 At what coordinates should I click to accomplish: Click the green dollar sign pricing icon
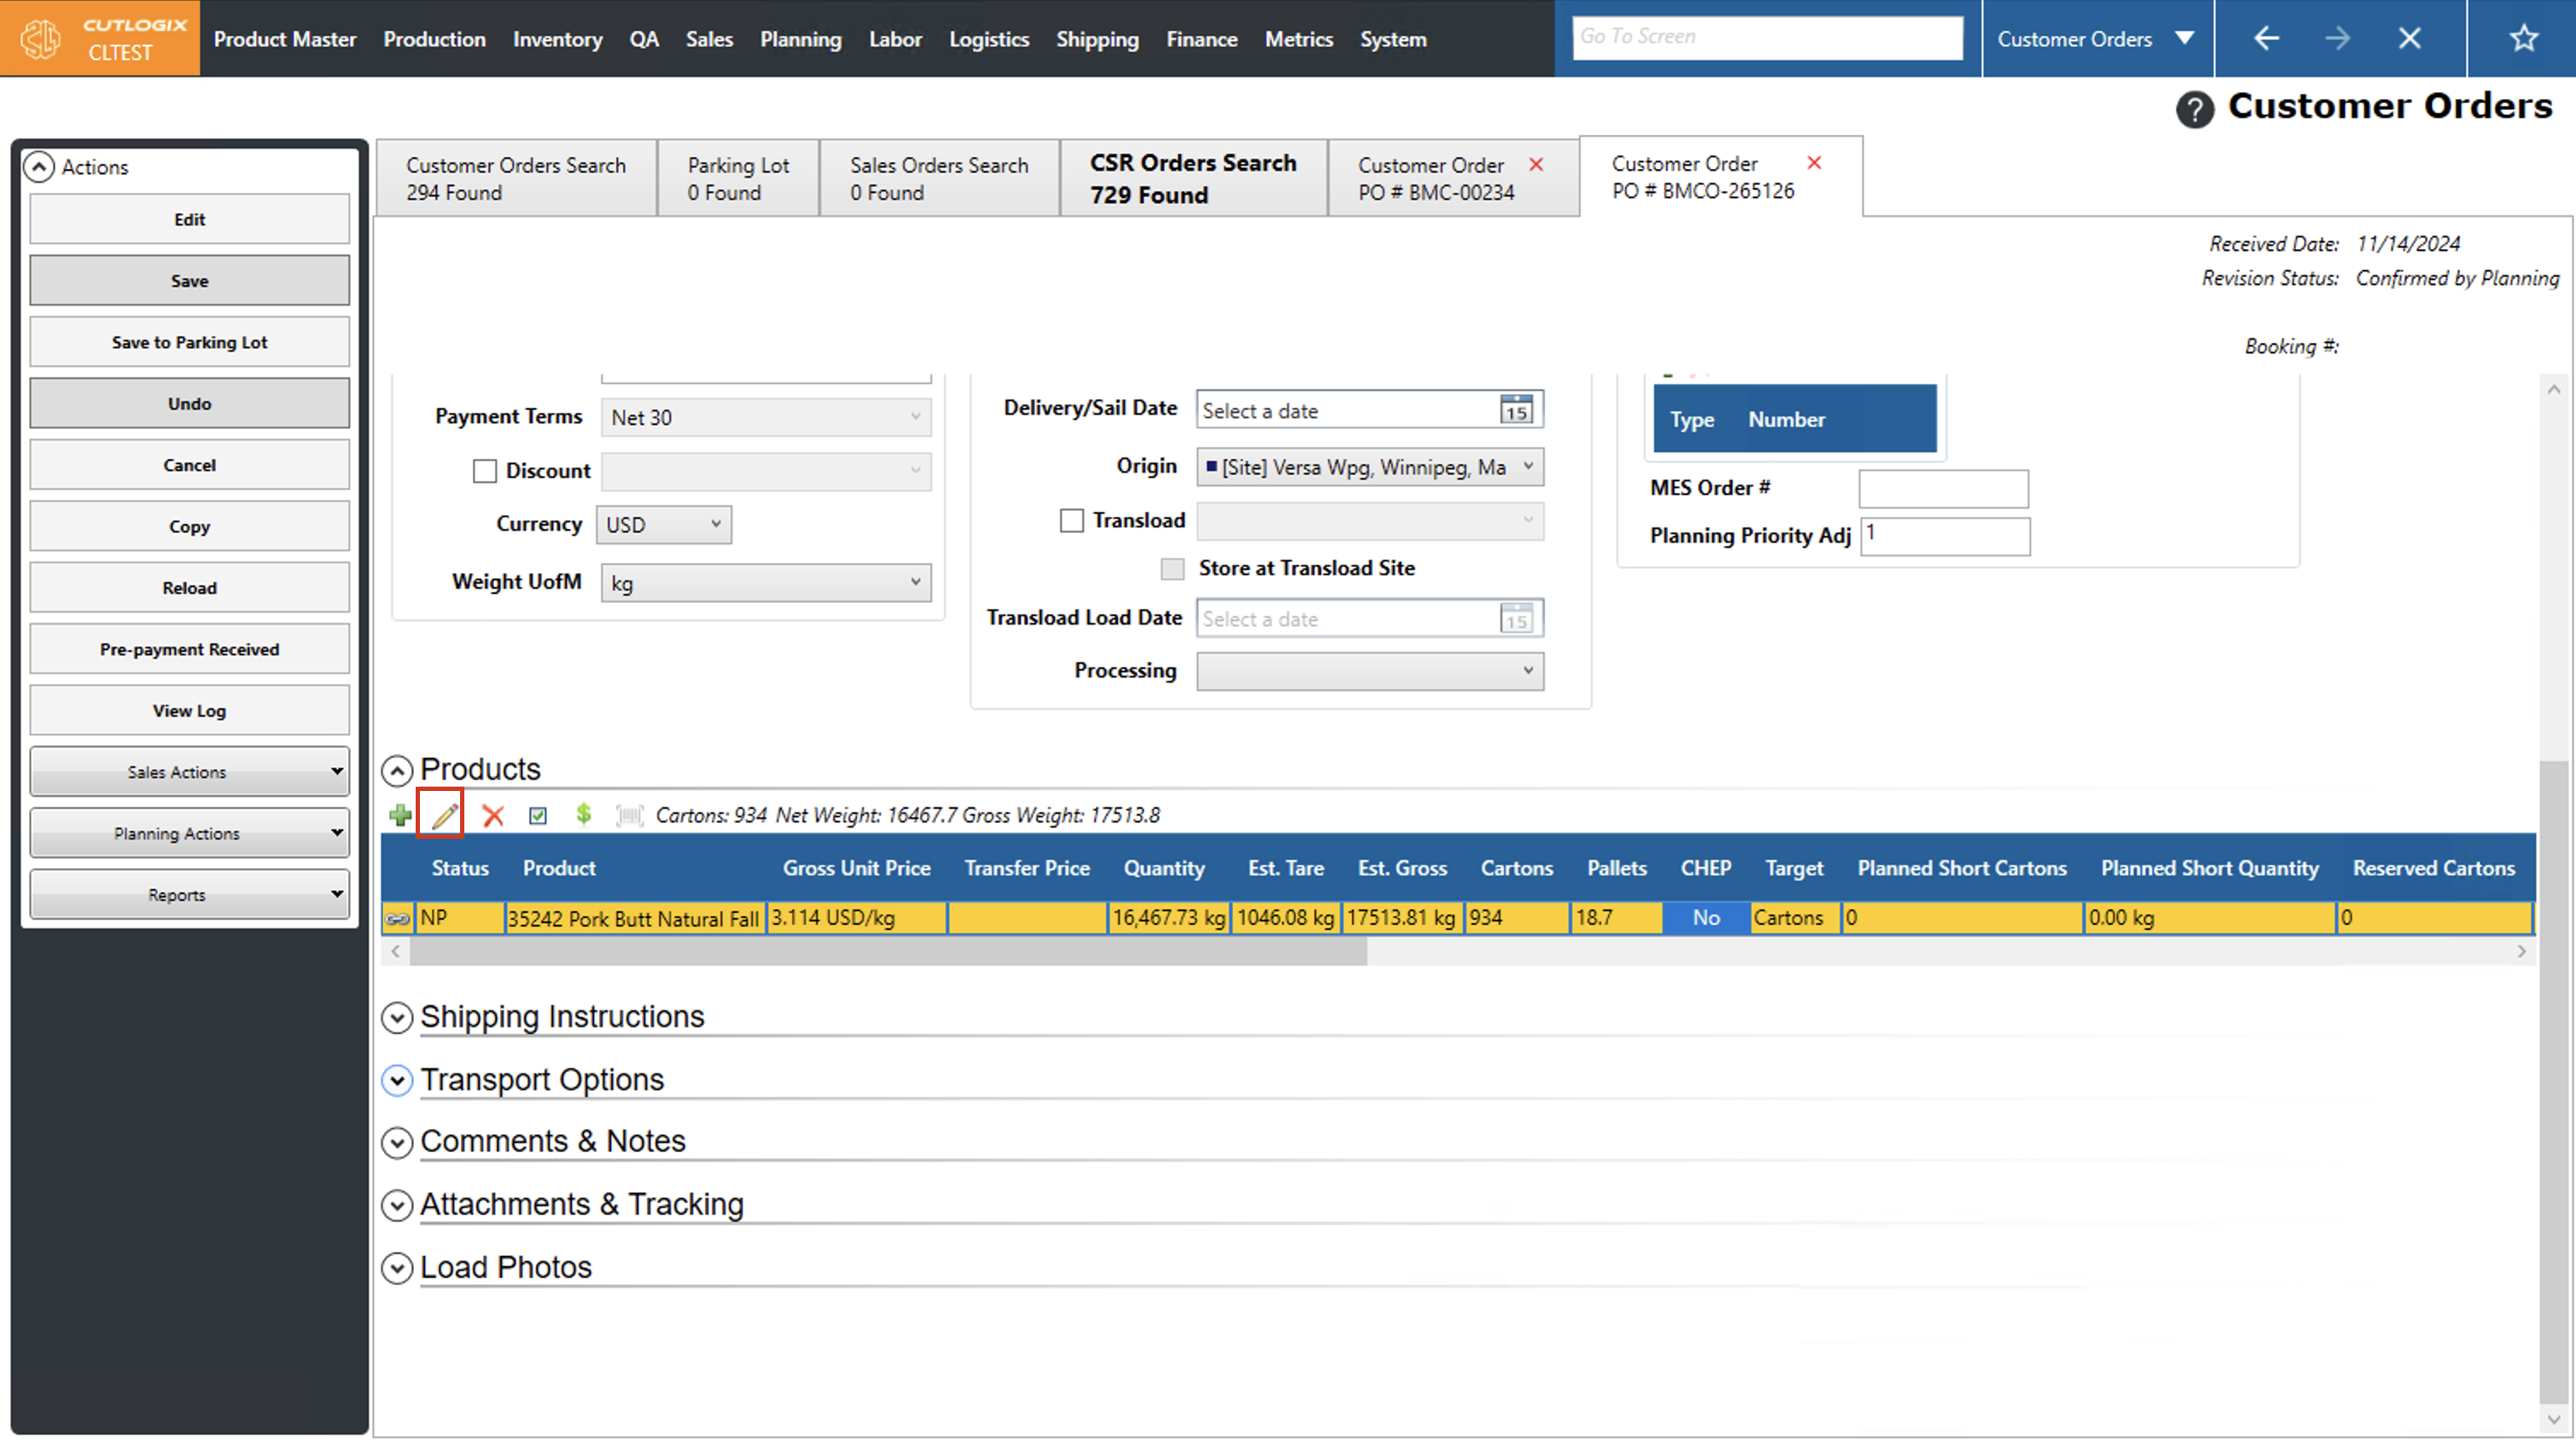click(583, 814)
